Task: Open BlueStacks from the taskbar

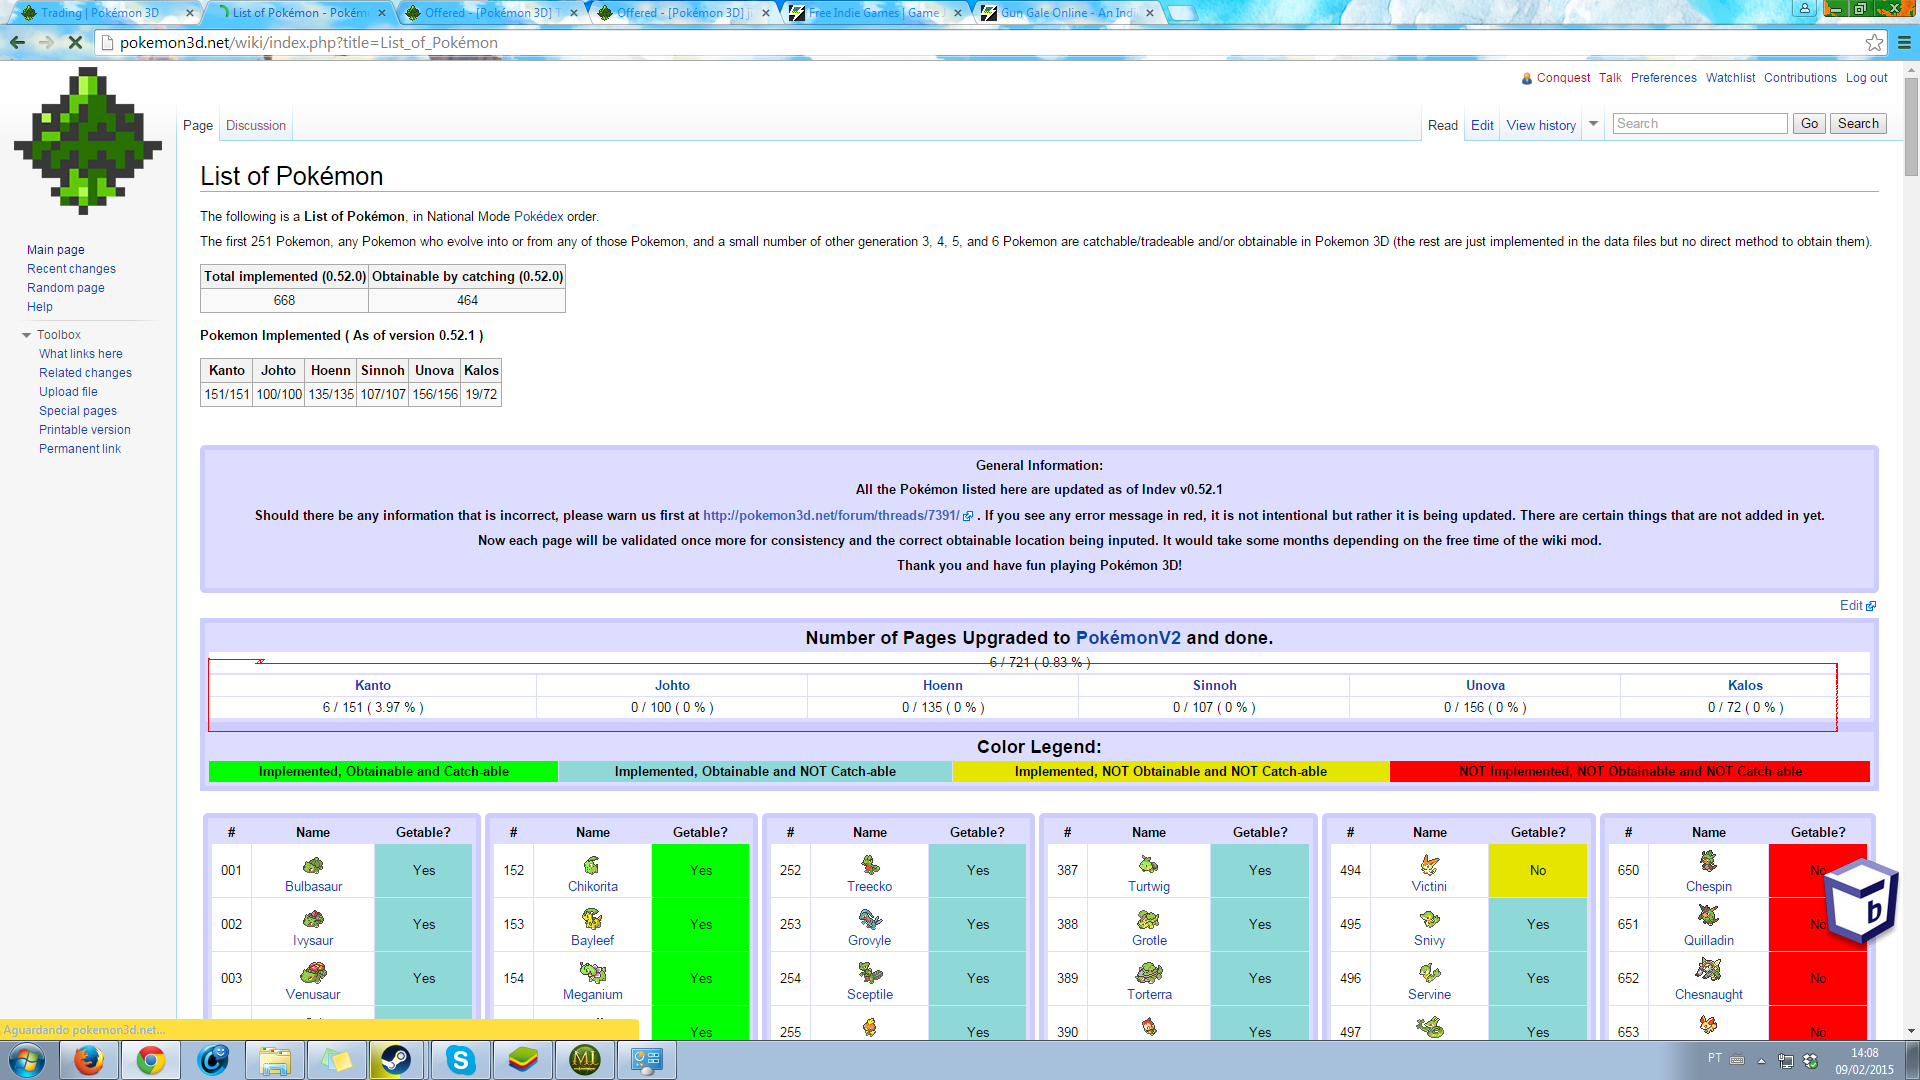Action: tap(522, 1060)
